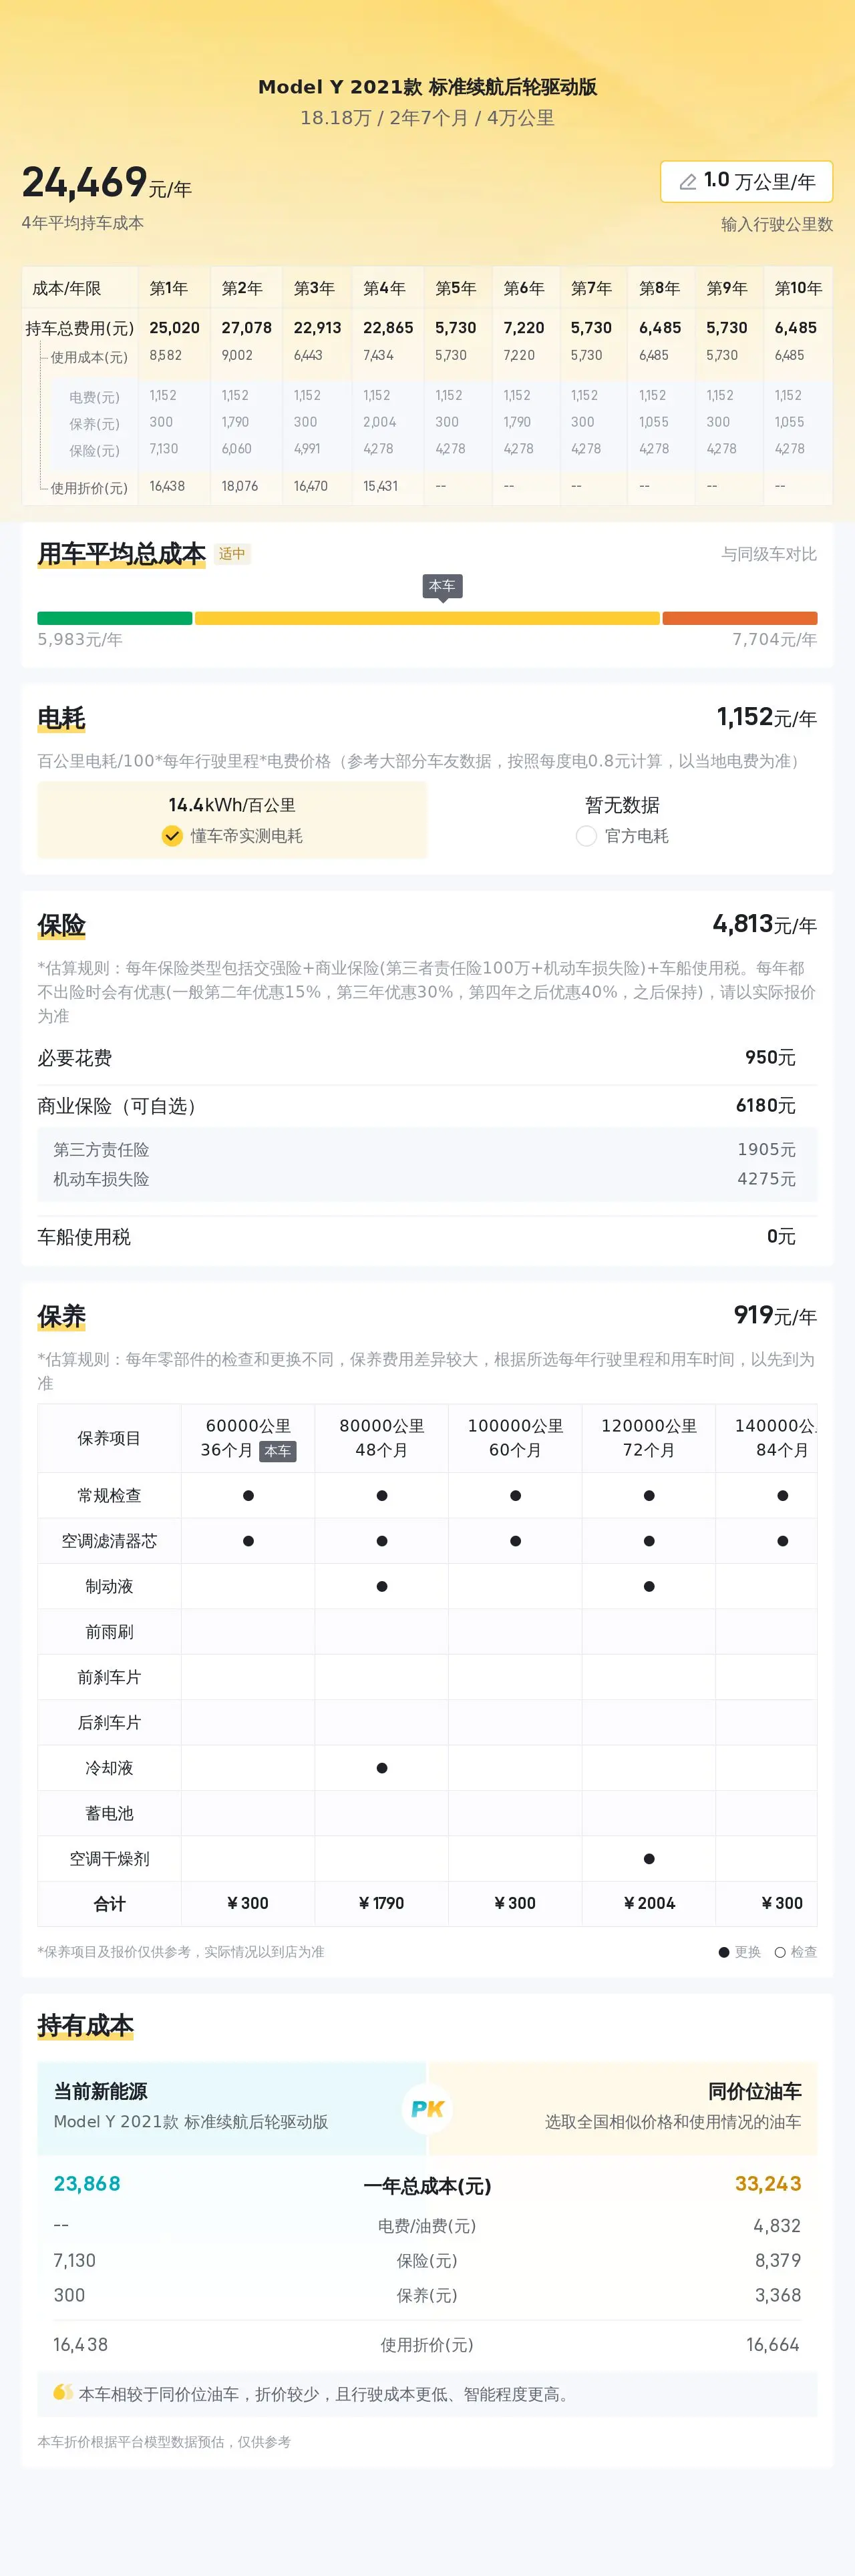Viewport: 855px width, 2576px height.
Task: Click the 电耗 section heading
Action: (61, 718)
